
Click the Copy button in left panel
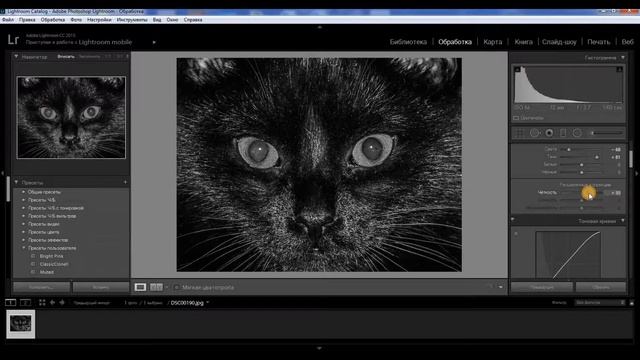(x=41, y=287)
